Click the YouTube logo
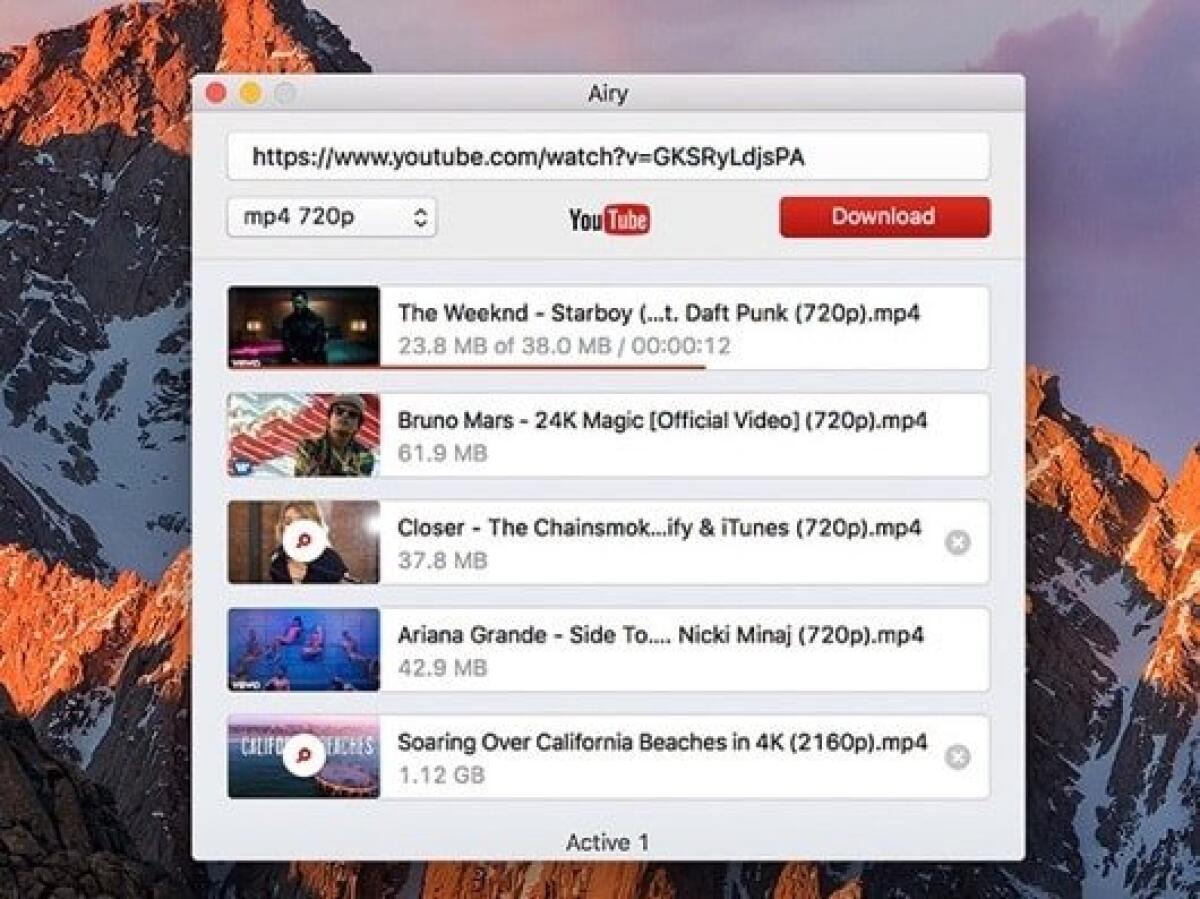This screenshot has width=1200, height=899. click(611, 217)
